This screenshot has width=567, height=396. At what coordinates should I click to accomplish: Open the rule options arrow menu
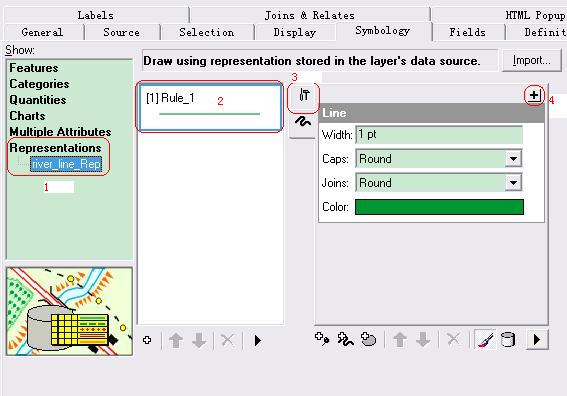257,340
